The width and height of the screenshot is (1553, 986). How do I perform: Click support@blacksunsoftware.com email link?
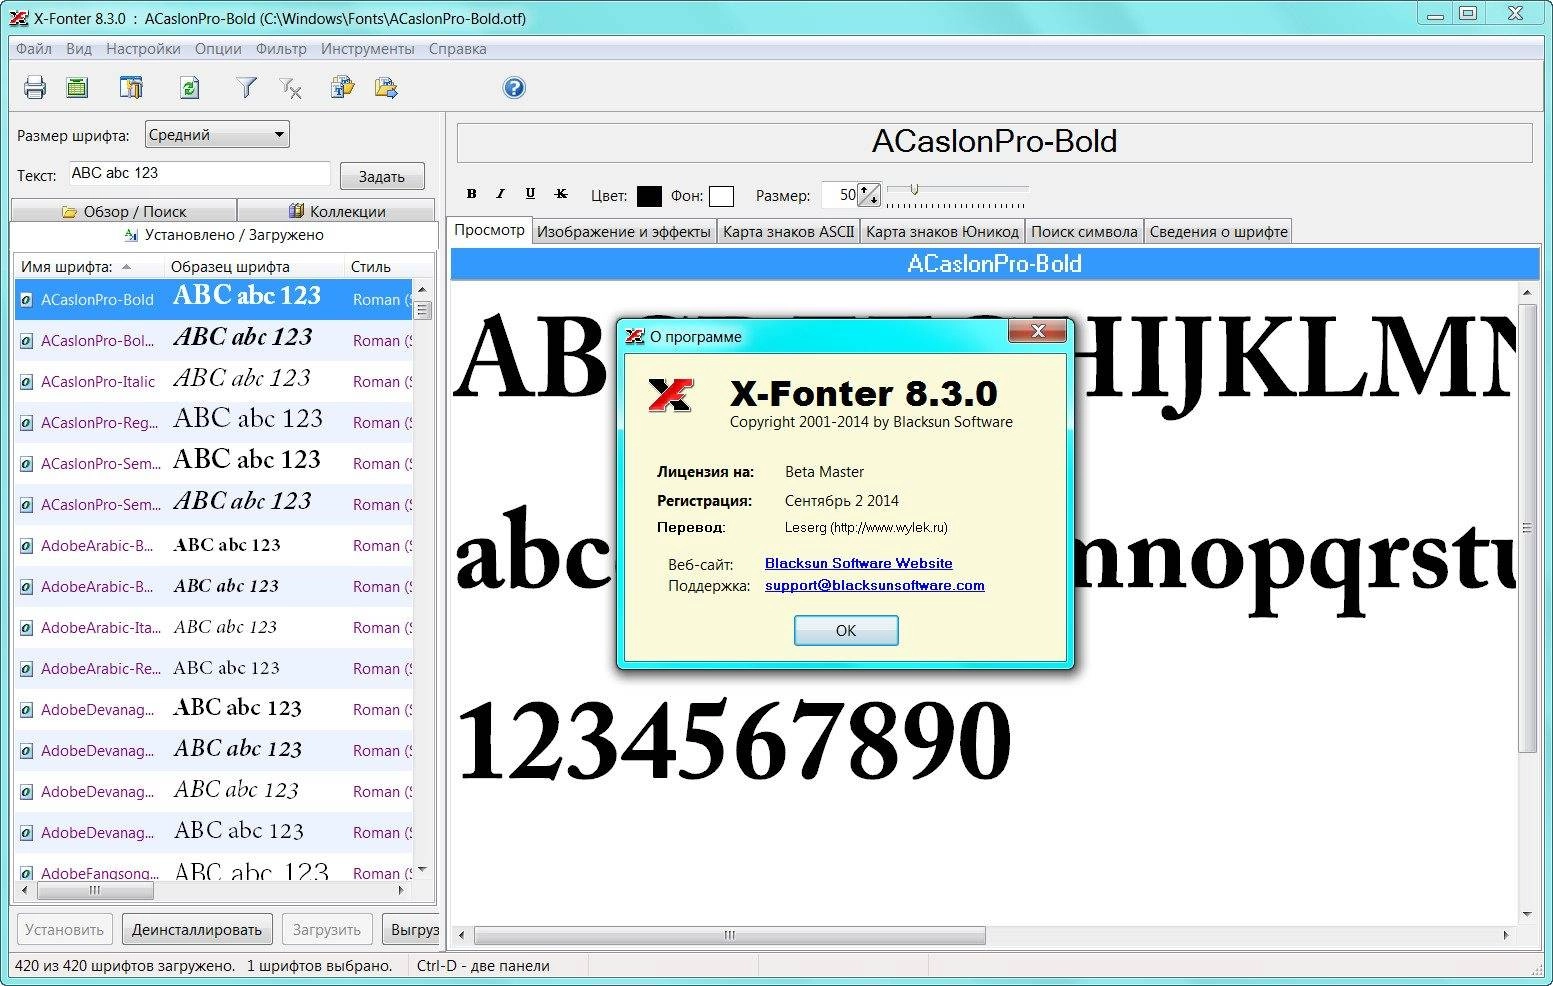point(874,585)
